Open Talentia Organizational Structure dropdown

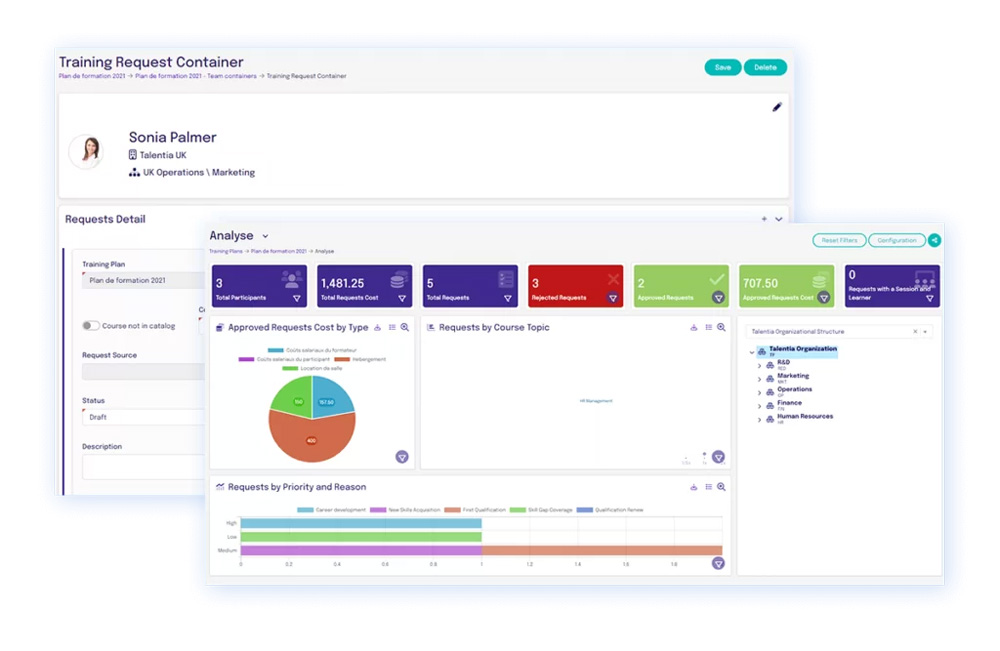coord(925,332)
